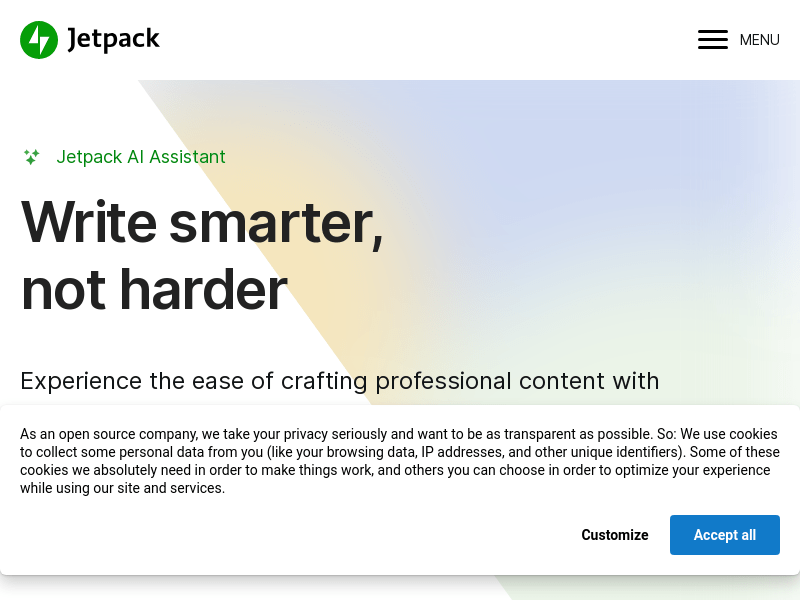Click the MENU label in the header

click(759, 40)
